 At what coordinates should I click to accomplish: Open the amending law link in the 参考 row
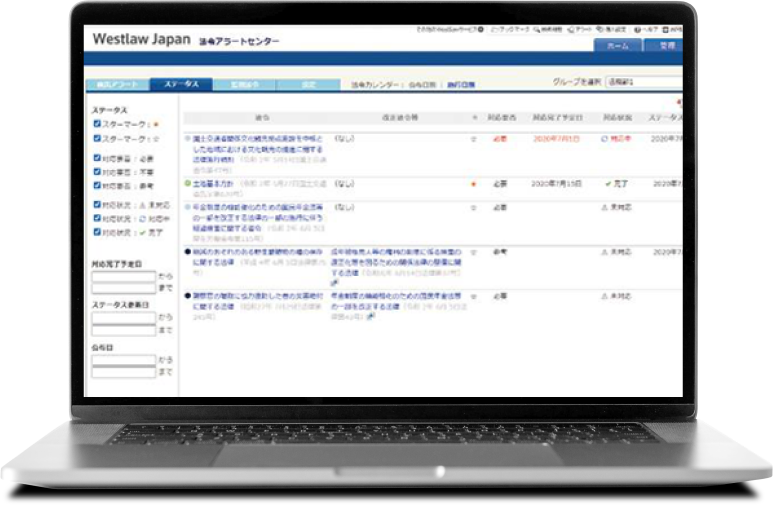click(x=396, y=262)
